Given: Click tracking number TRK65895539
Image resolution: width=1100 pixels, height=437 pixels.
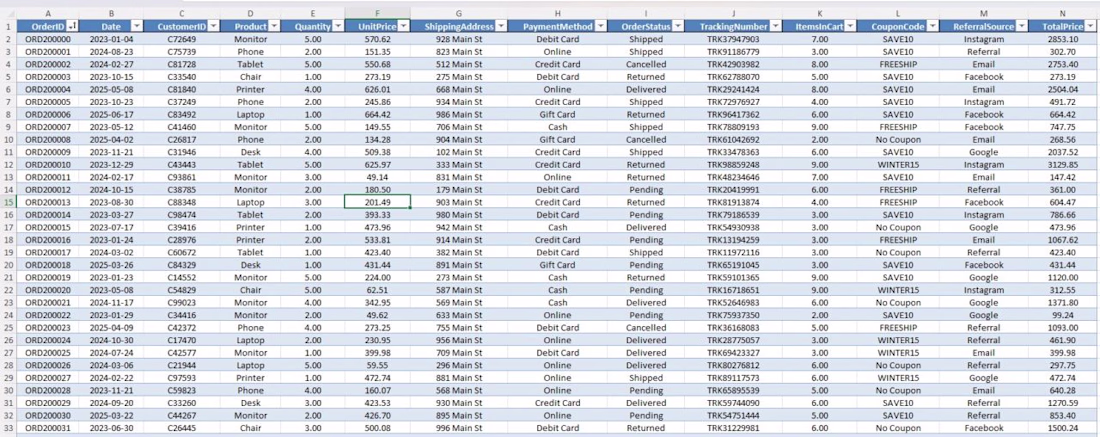Looking at the screenshot, I should 733,390.
